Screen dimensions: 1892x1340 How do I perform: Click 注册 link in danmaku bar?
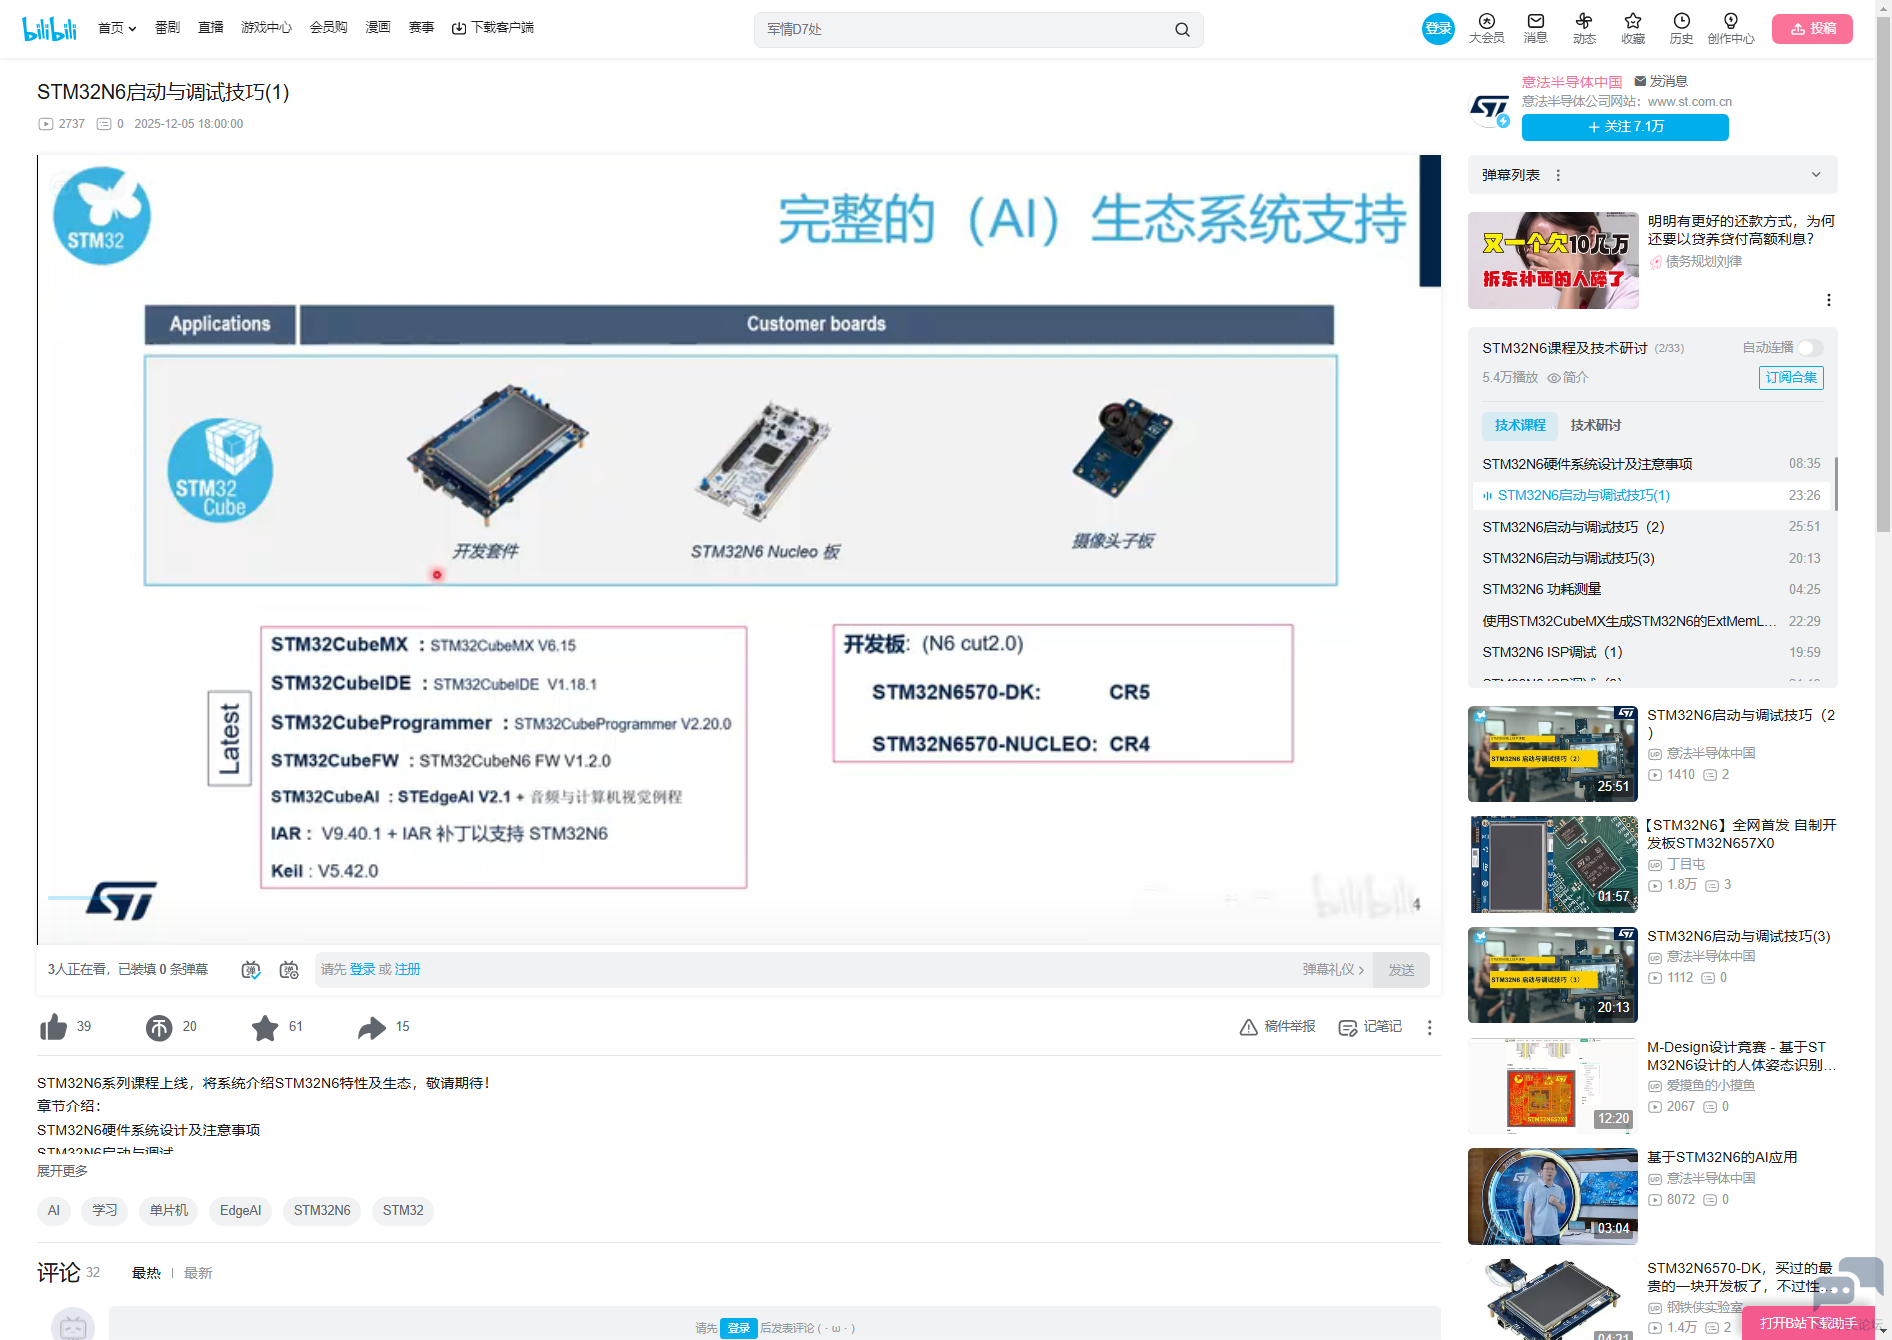click(x=407, y=970)
